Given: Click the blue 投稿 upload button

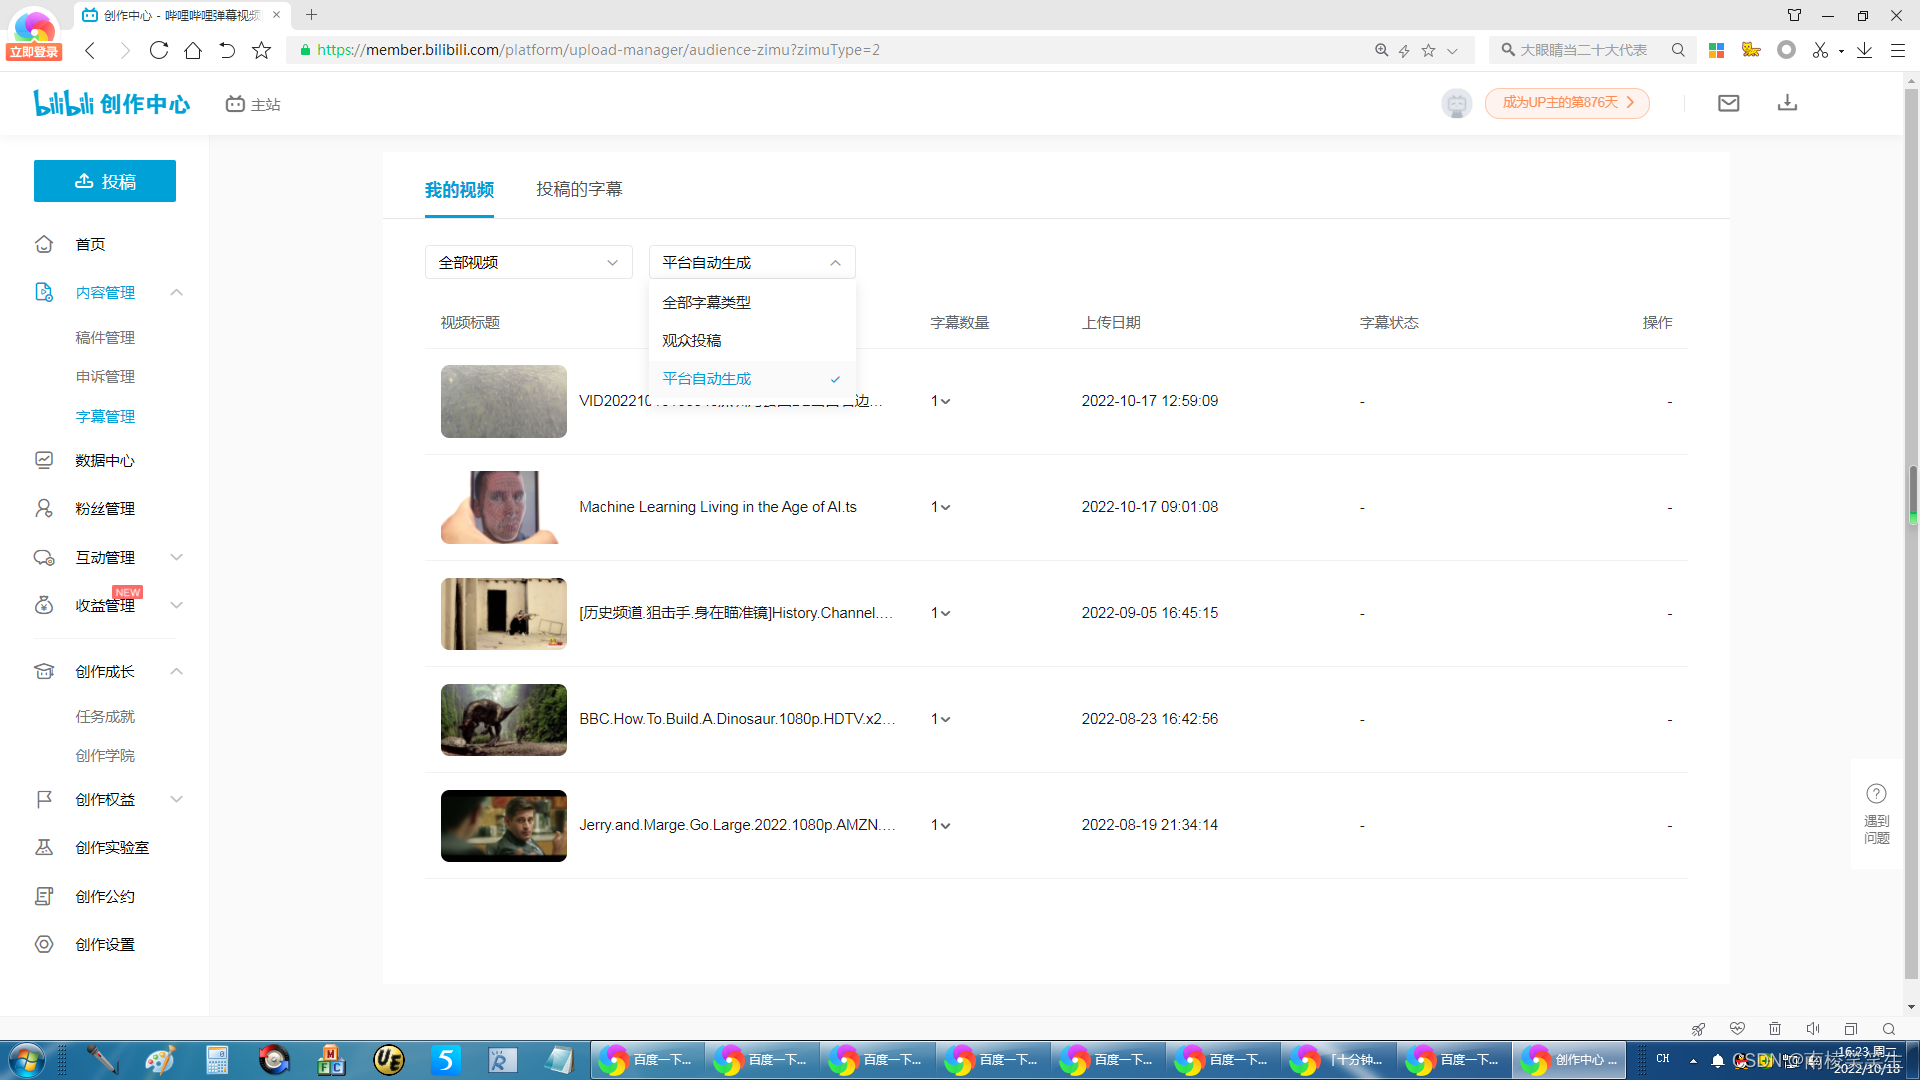Looking at the screenshot, I should [x=105, y=181].
